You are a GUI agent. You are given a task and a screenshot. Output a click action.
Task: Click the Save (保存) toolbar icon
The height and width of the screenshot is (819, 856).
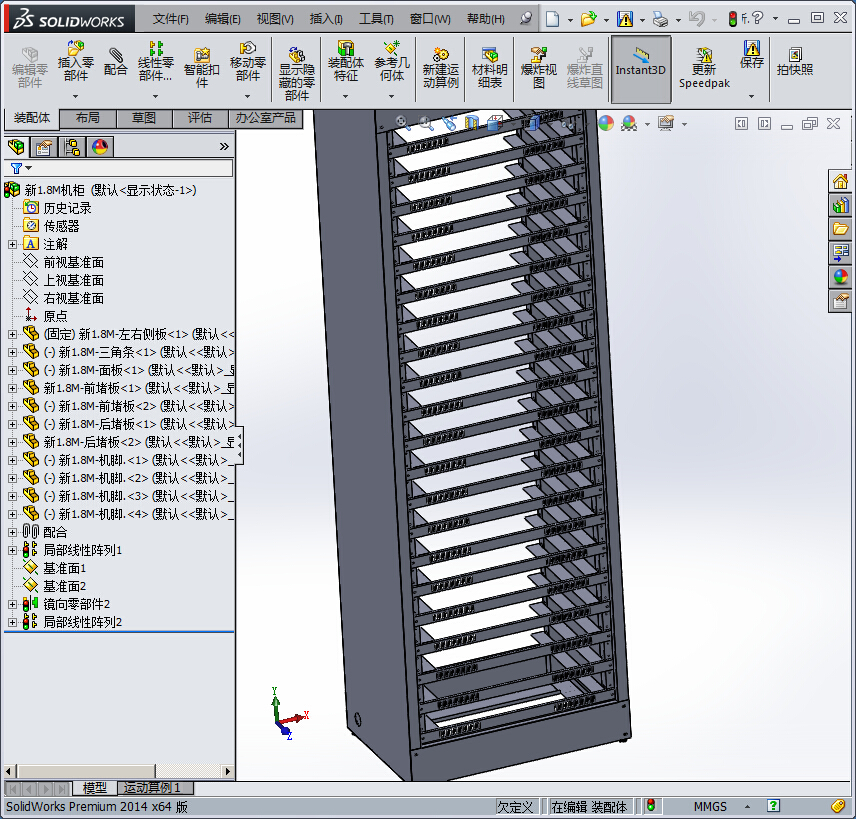pyautogui.click(x=752, y=55)
